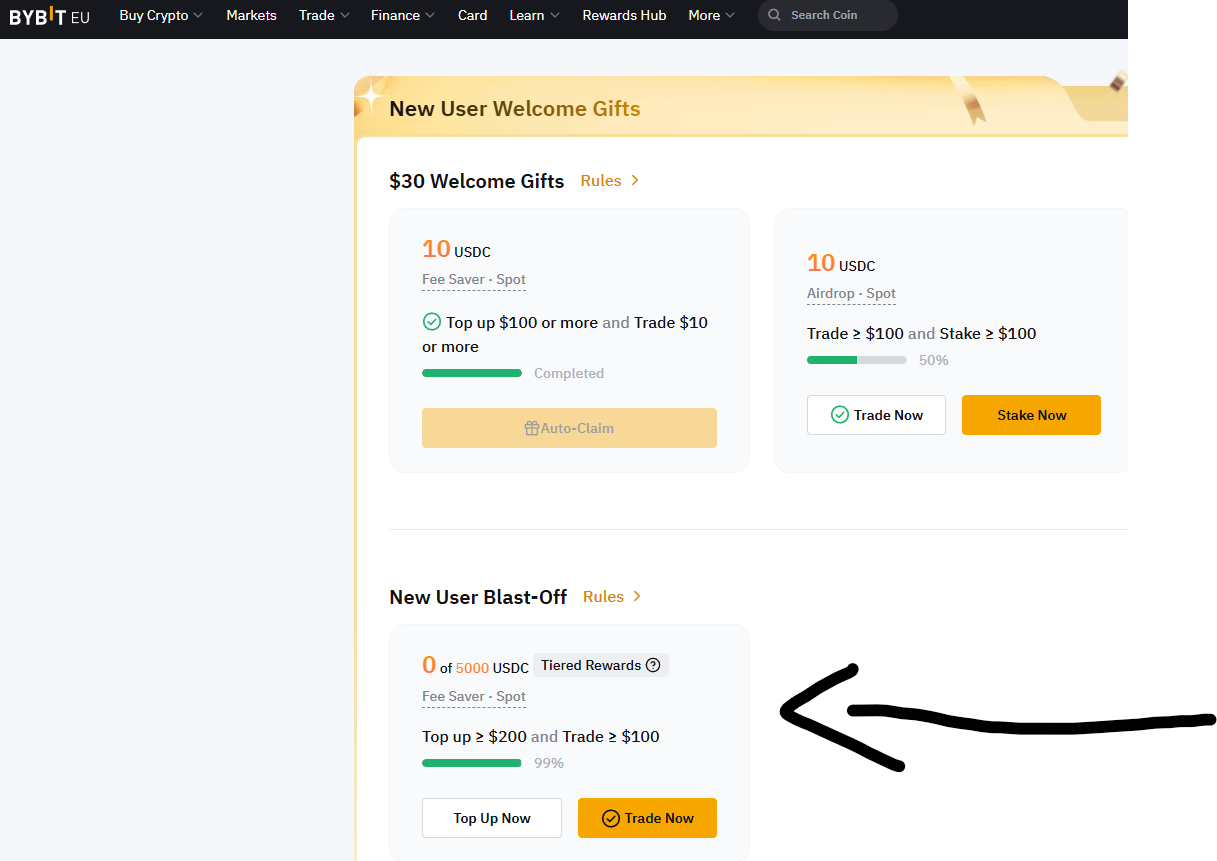Click the checkmark icon on orange Trade Now button
Viewport: 1217px width, 861px height.
[611, 818]
